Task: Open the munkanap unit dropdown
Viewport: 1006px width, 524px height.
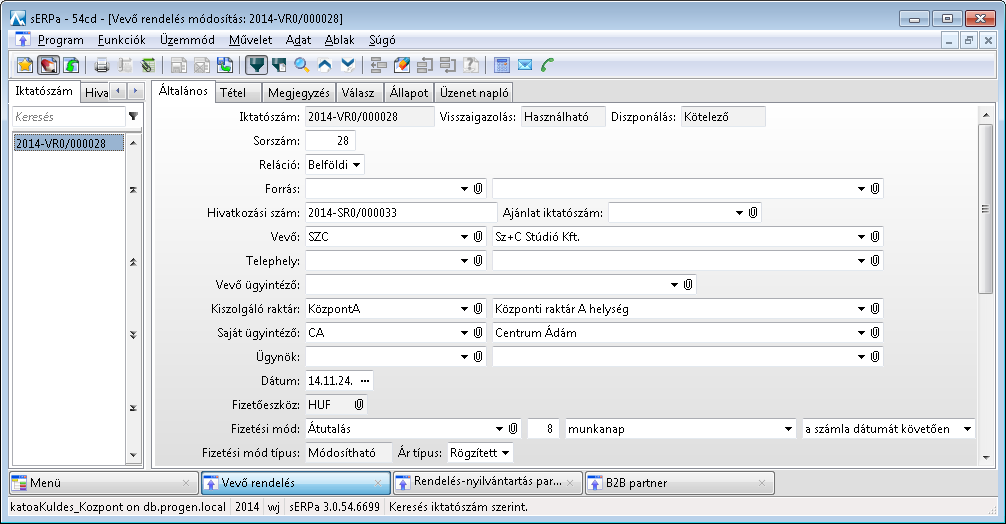Action: [788, 429]
